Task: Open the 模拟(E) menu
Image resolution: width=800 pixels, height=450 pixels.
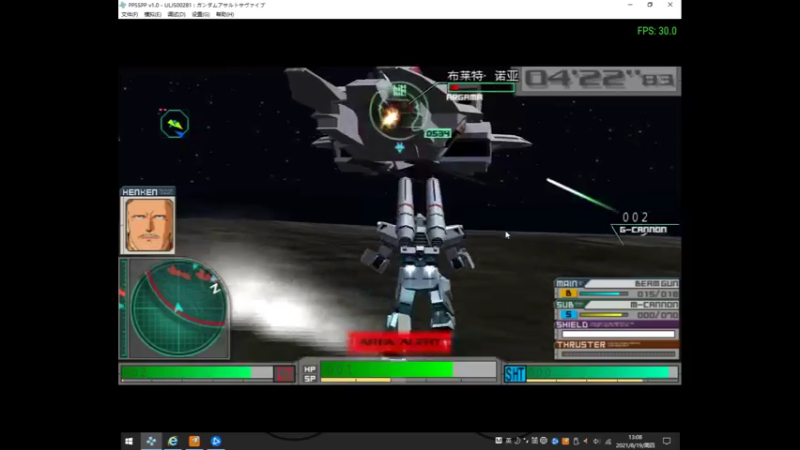Action: click(x=153, y=14)
